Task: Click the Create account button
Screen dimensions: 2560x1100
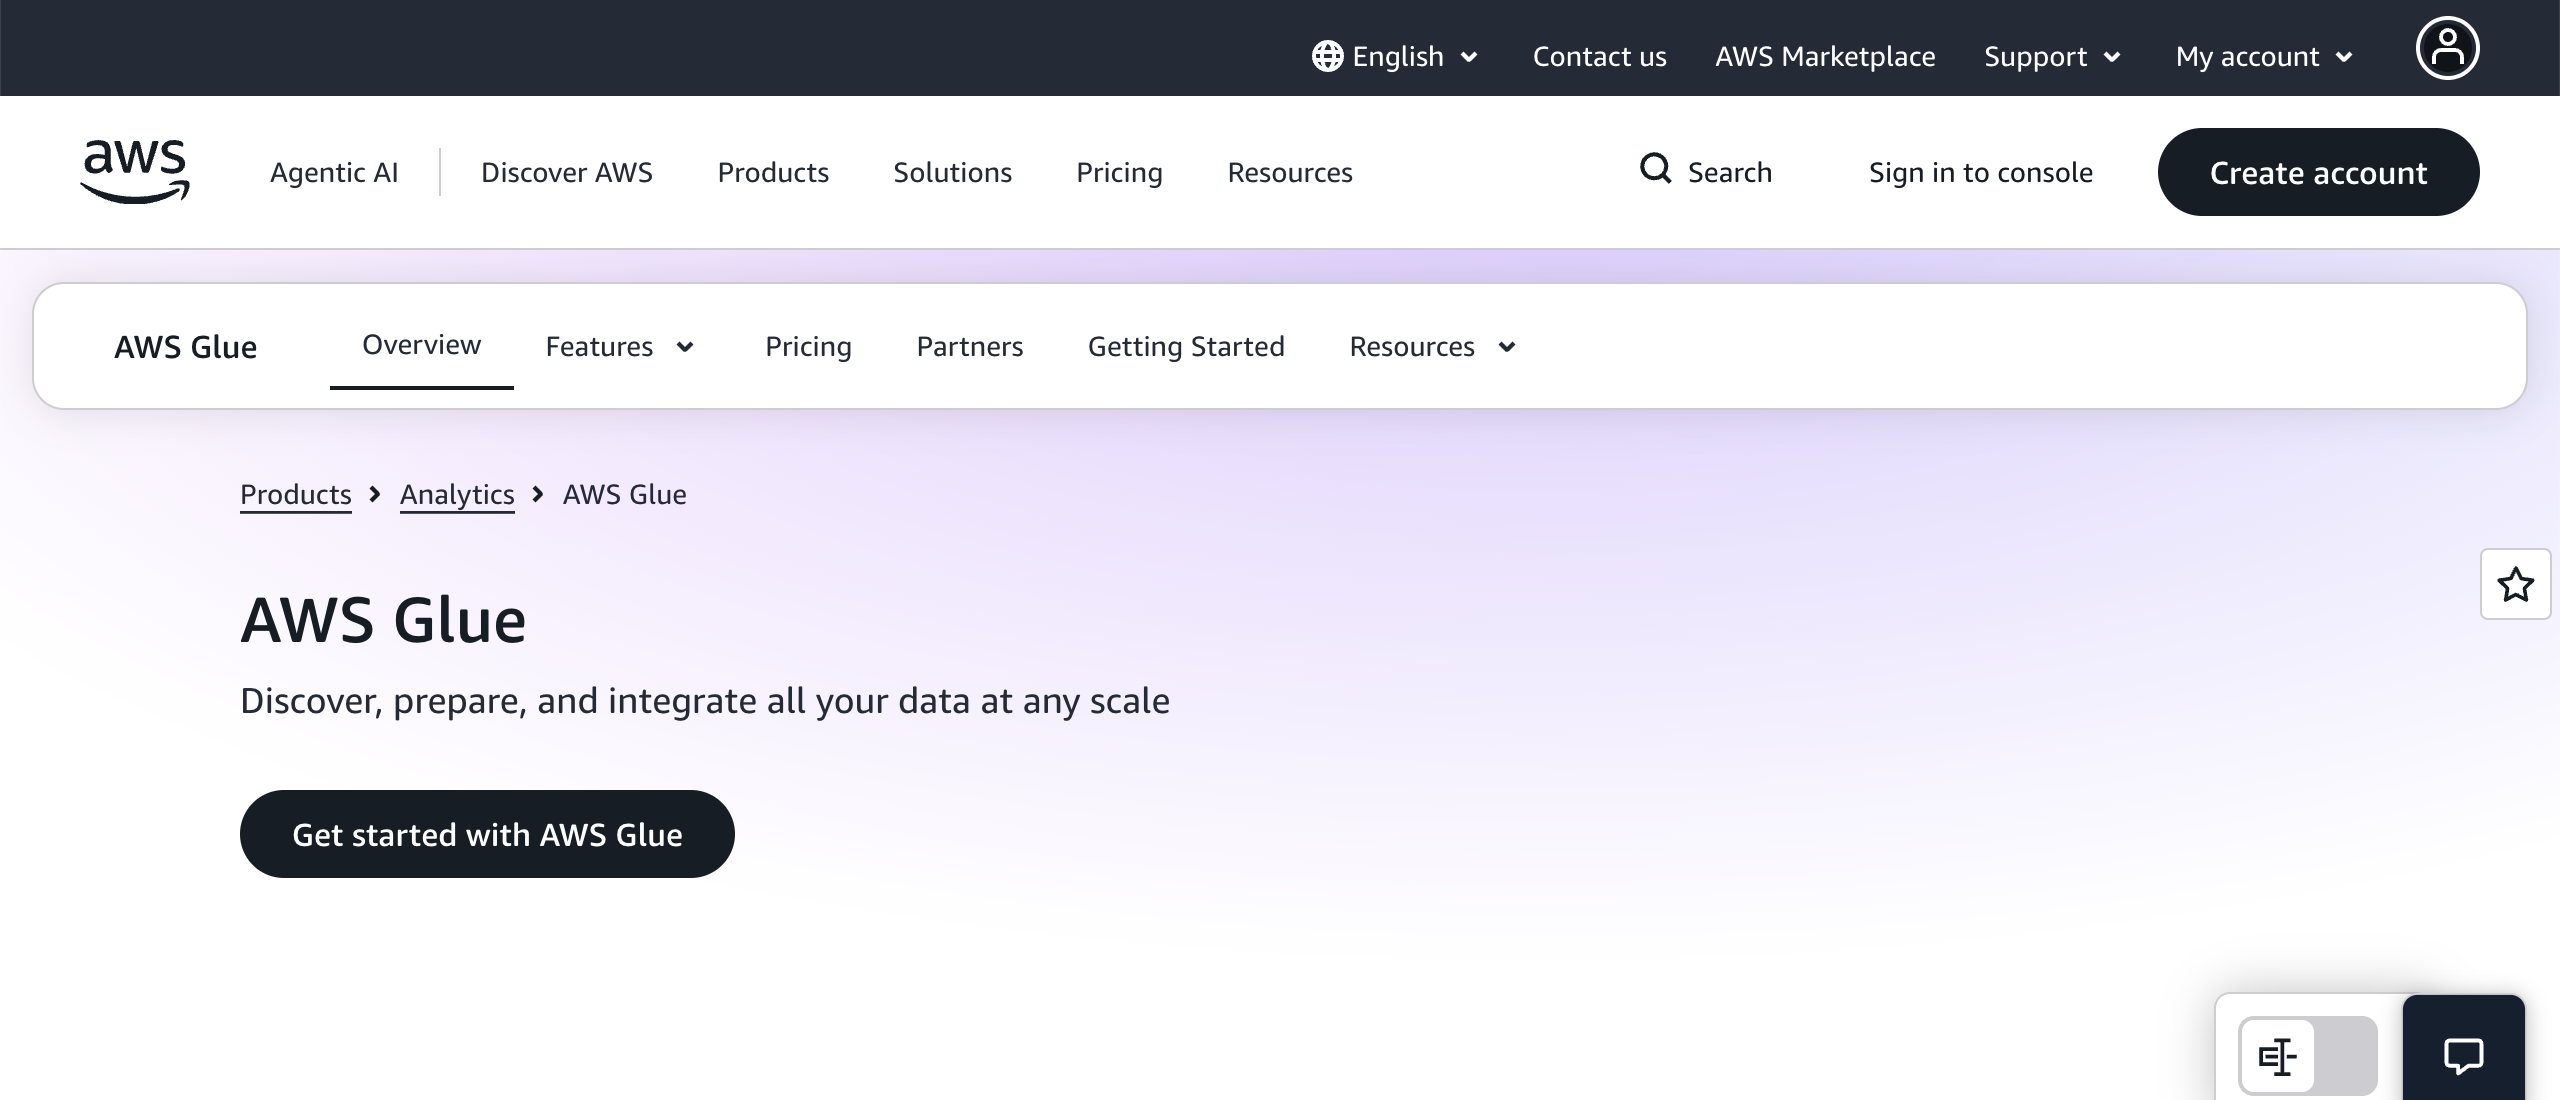Action: click(x=2318, y=172)
